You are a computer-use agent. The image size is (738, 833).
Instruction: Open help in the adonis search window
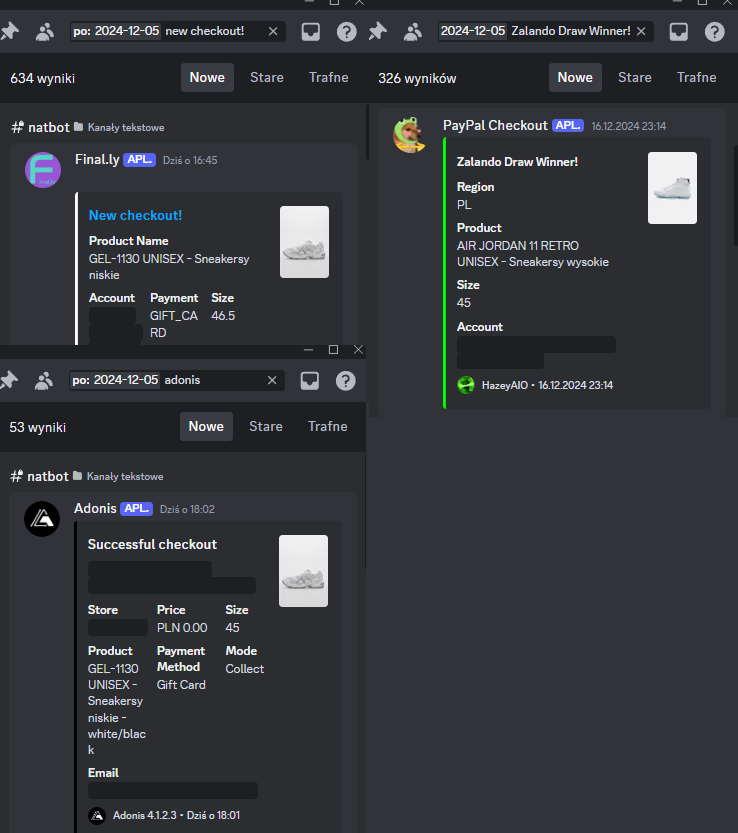(345, 381)
